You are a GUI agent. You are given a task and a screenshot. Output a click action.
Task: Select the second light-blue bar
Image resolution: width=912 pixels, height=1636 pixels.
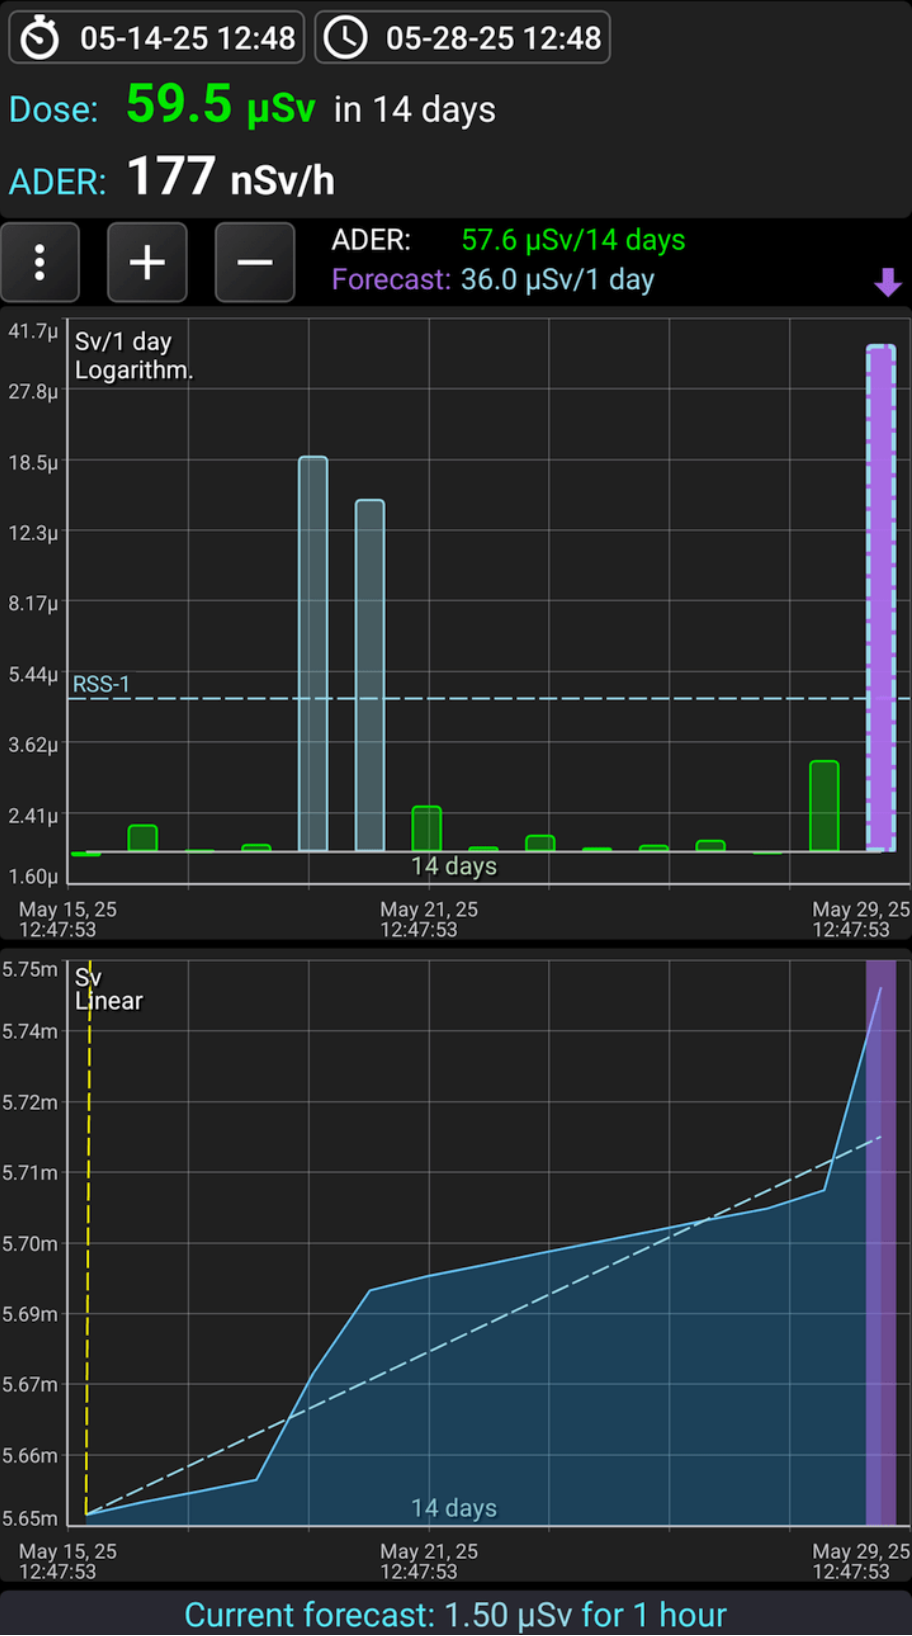tap(370, 676)
